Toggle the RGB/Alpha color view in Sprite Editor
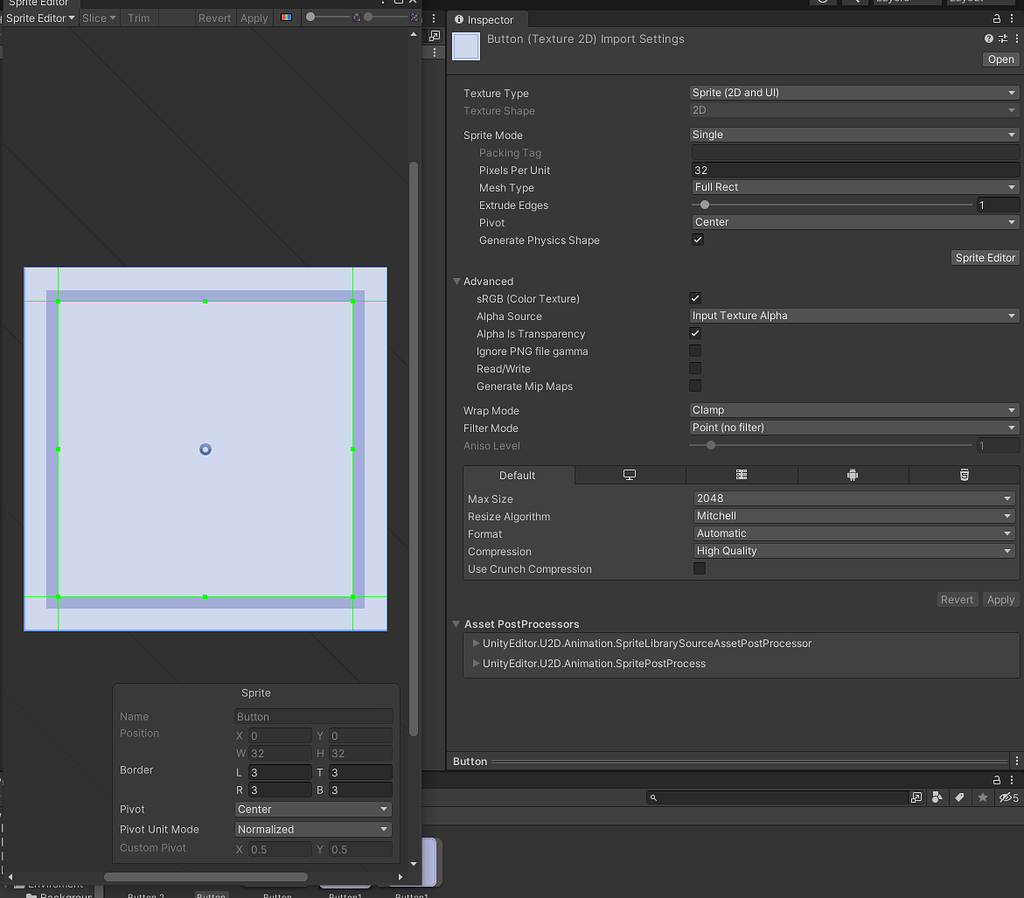This screenshot has width=1024, height=898. 286,17
